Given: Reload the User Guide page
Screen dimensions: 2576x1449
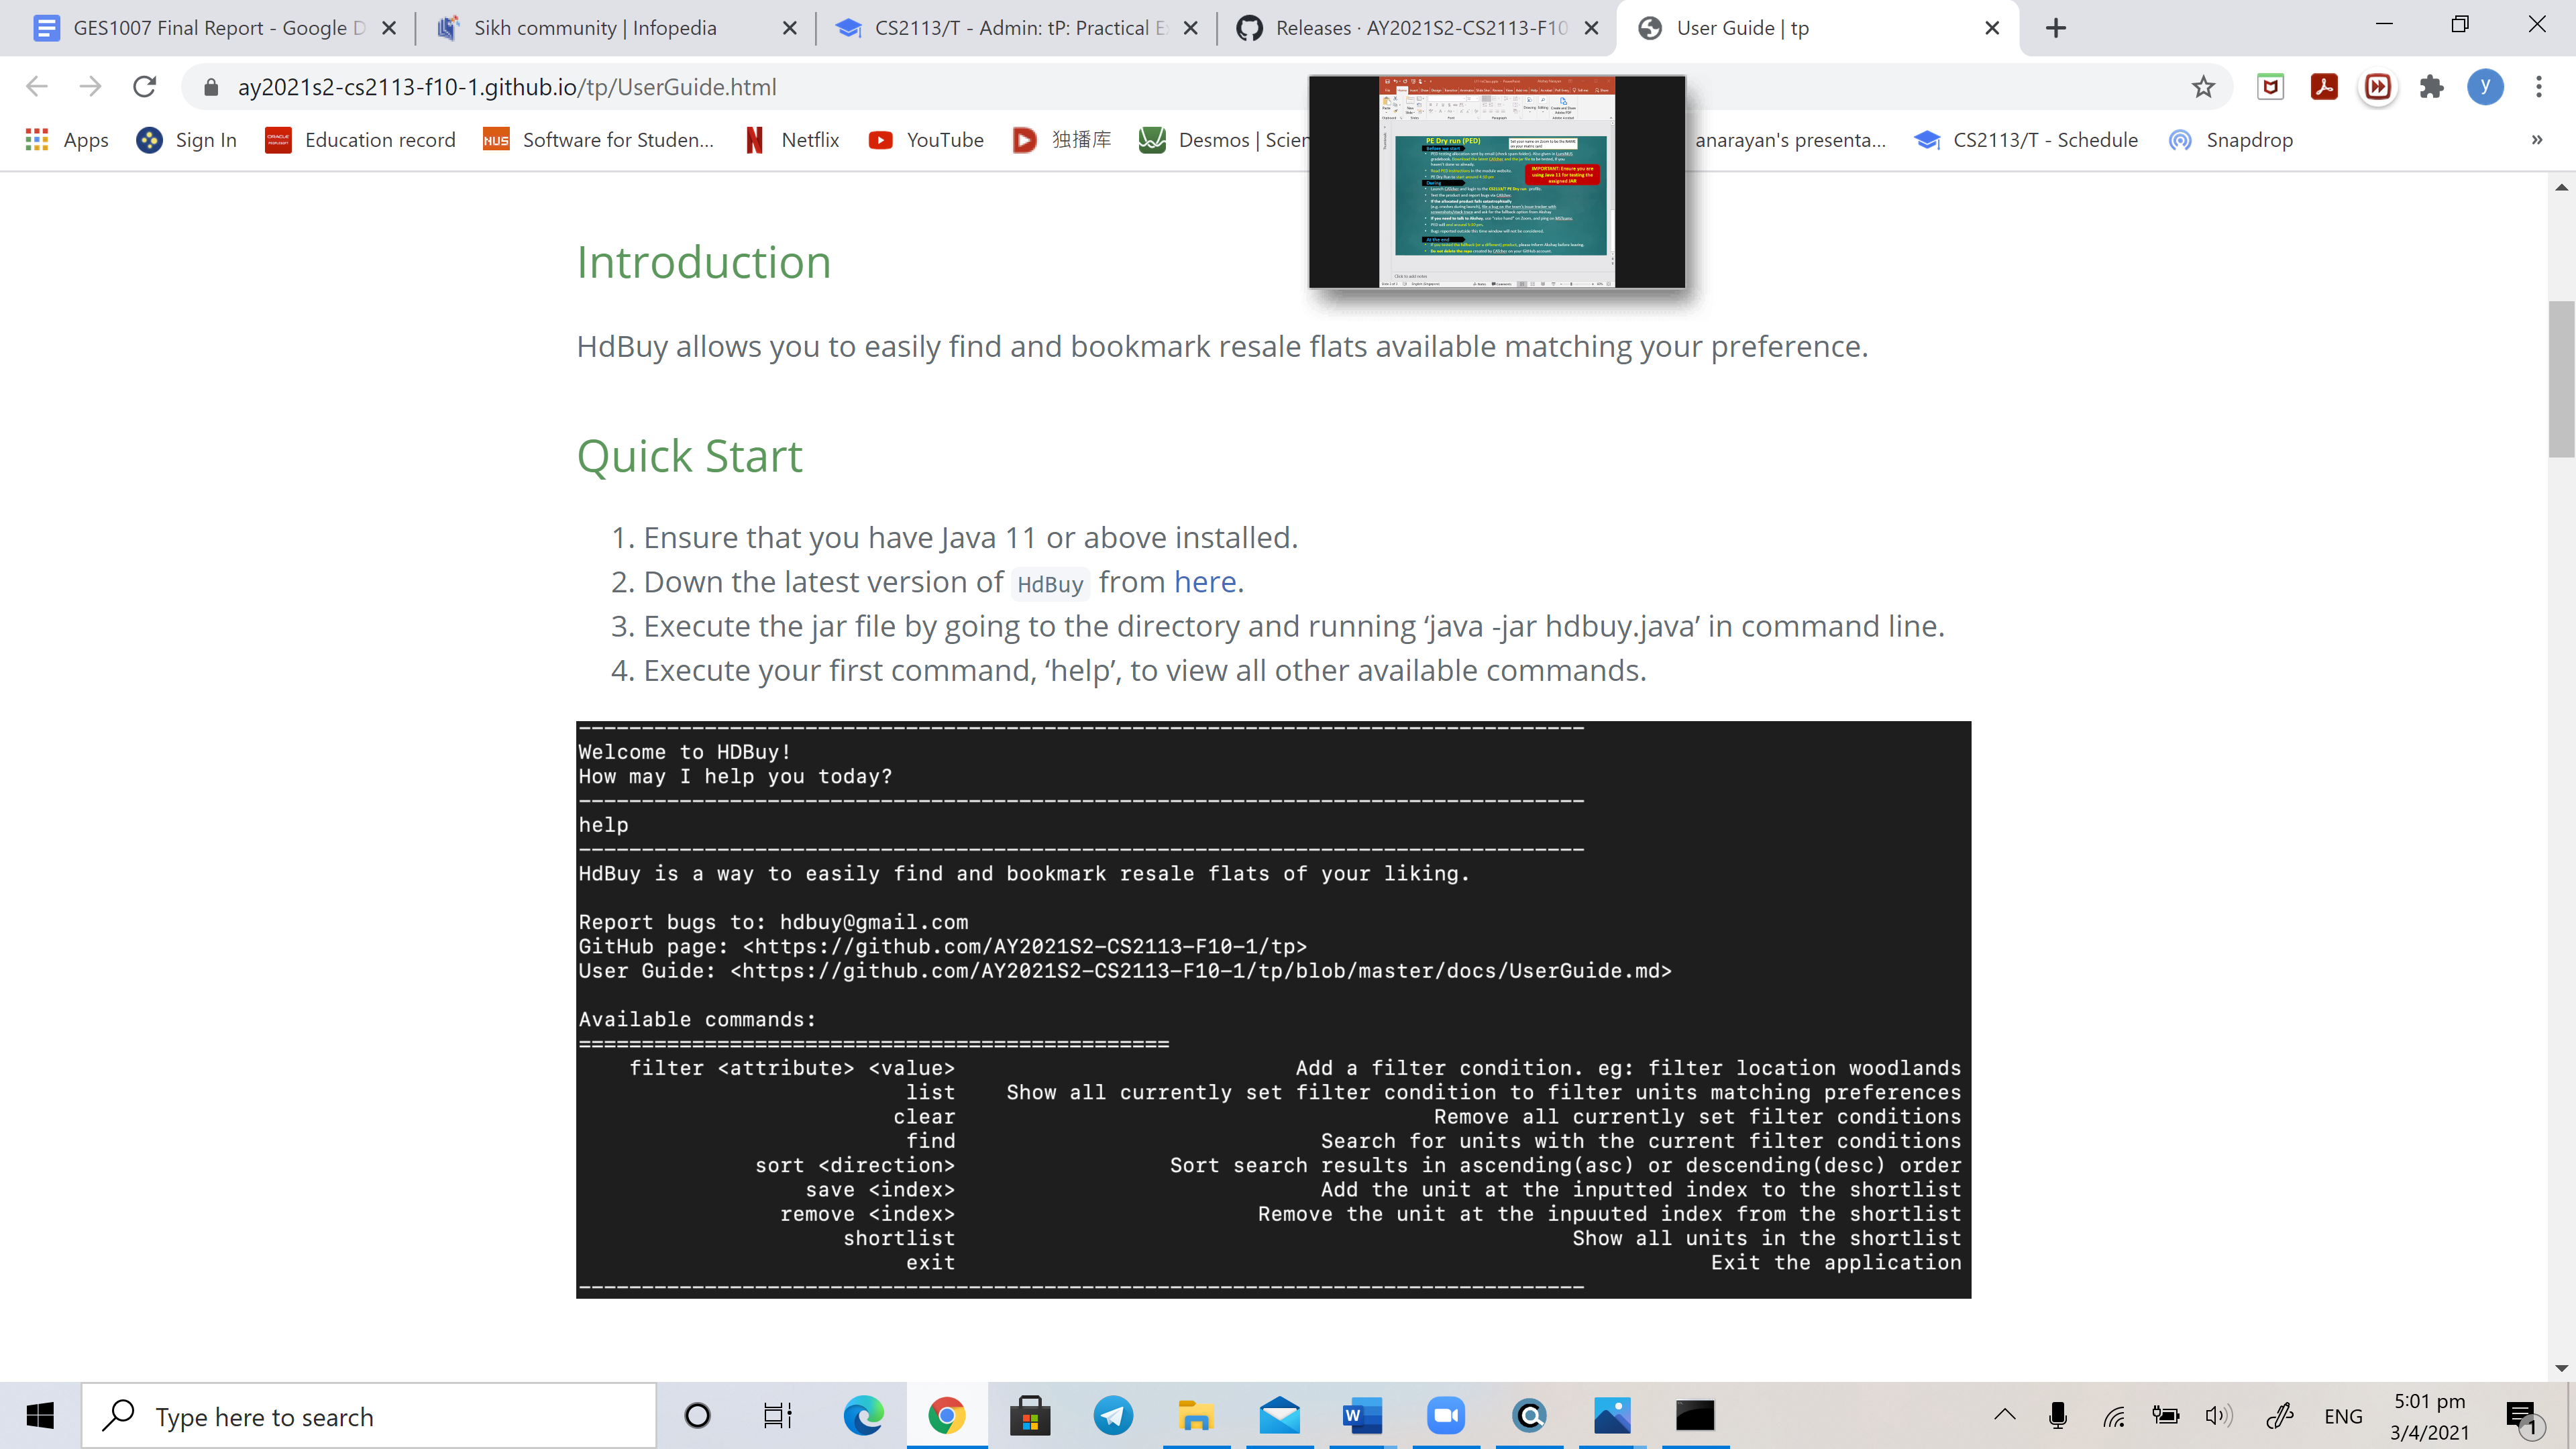Looking at the screenshot, I should [x=145, y=87].
